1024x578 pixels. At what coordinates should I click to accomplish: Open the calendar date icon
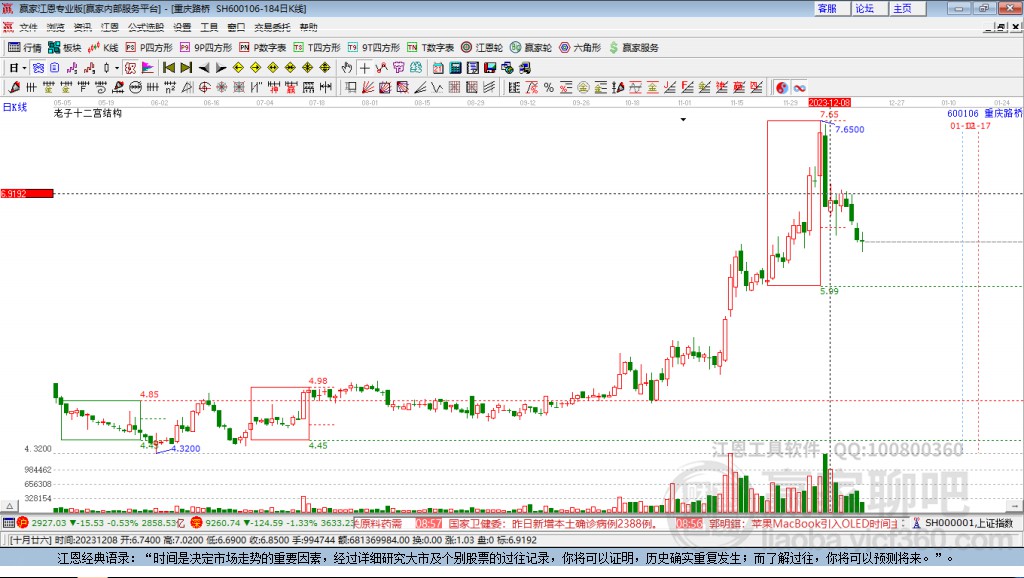(x=438, y=68)
